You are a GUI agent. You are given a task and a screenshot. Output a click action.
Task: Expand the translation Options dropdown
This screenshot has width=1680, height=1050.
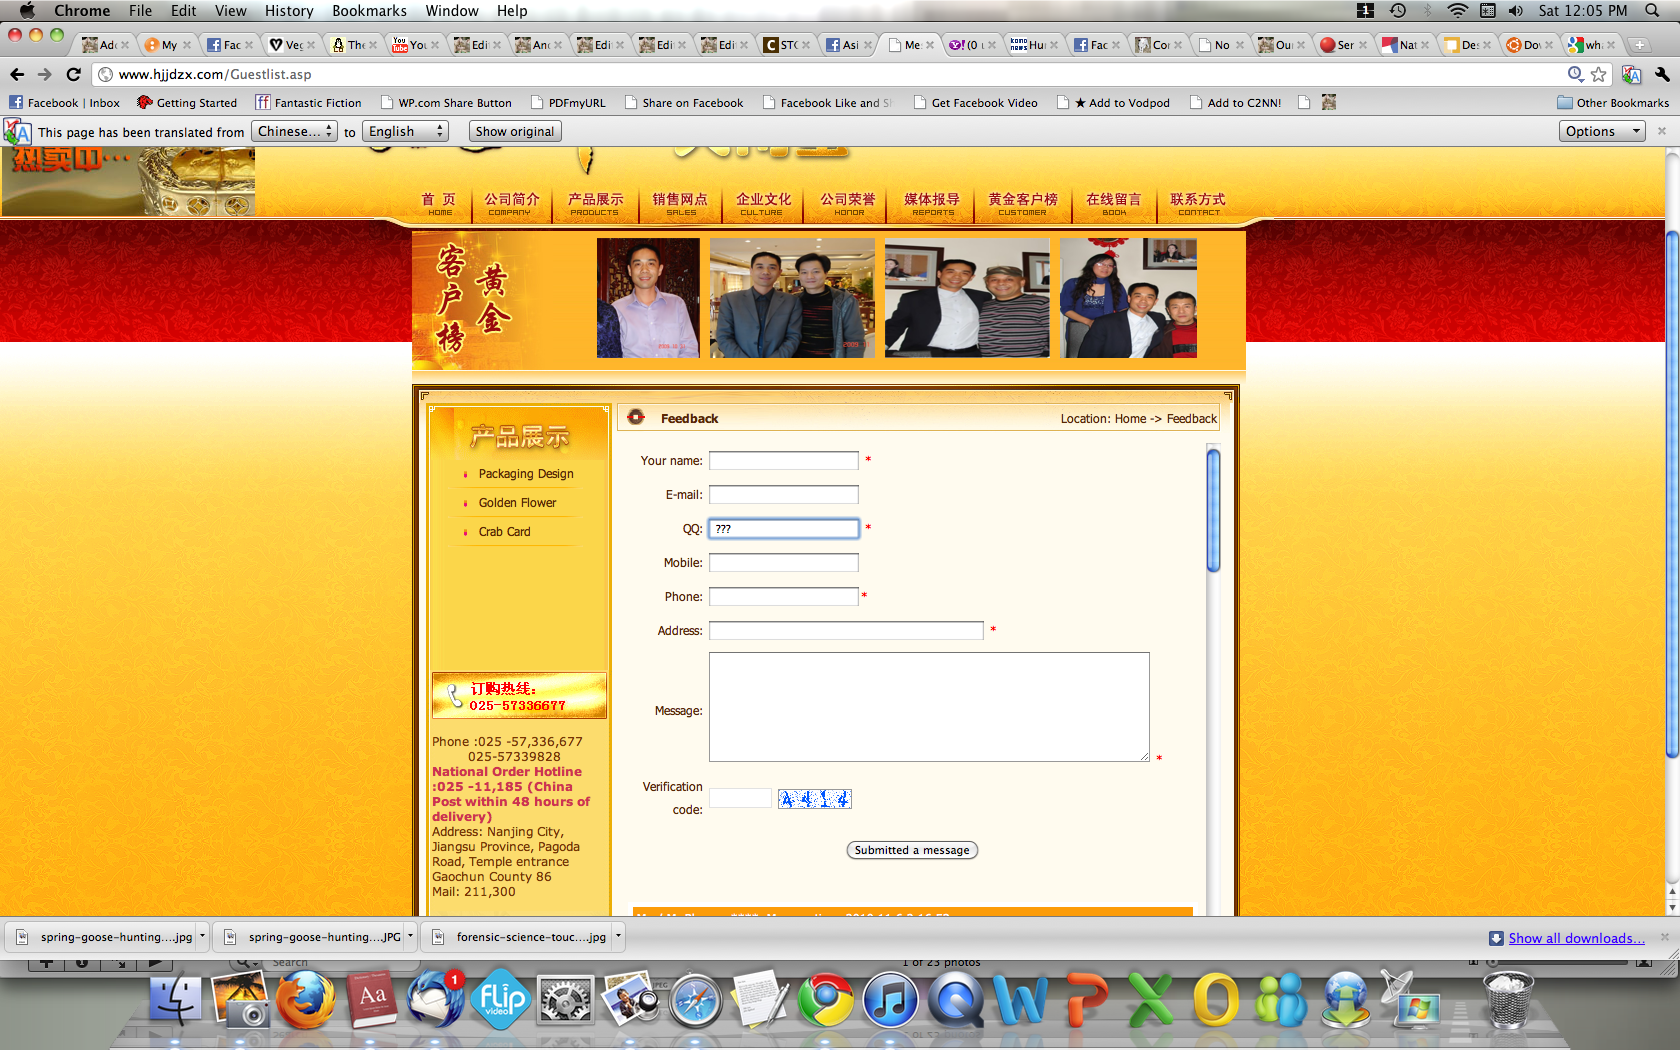(x=1600, y=131)
